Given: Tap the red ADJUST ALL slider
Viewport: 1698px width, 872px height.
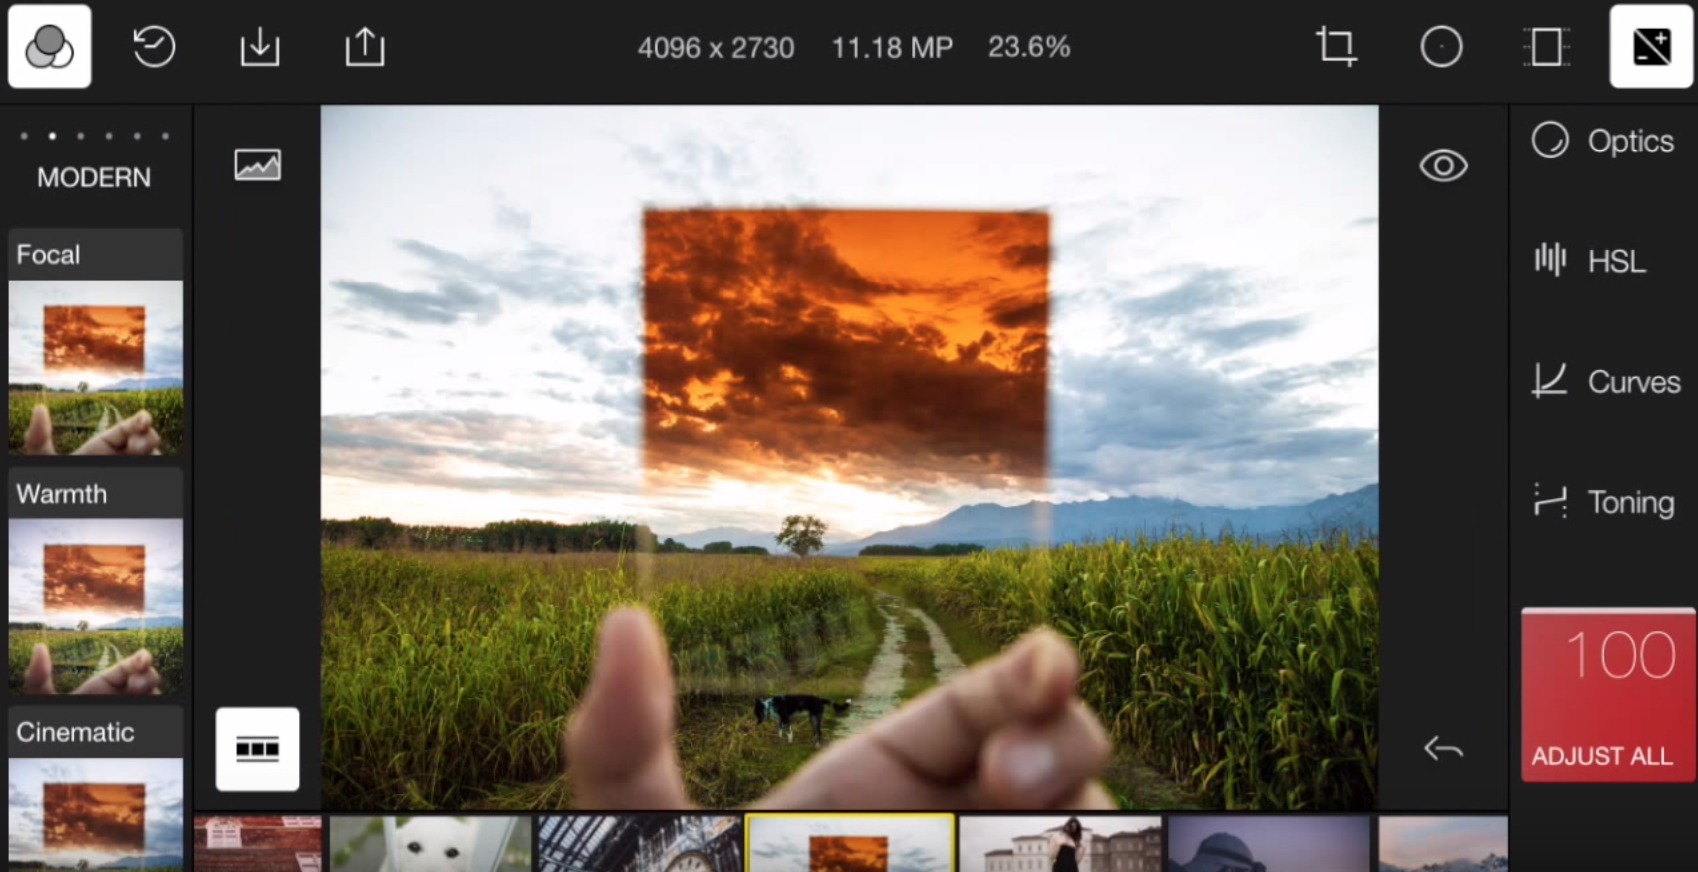Looking at the screenshot, I should (1608, 696).
